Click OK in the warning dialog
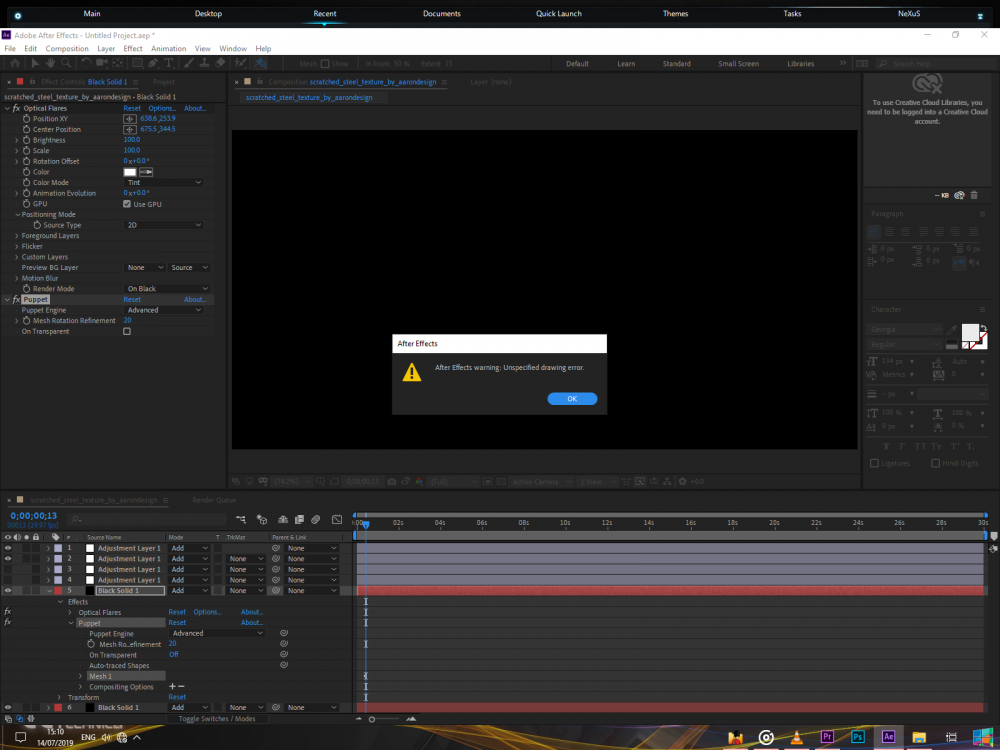 point(572,399)
